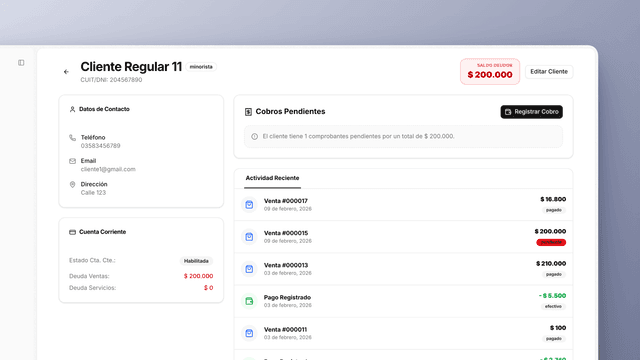Click the Cliente Regular 11 heading

[131, 67]
